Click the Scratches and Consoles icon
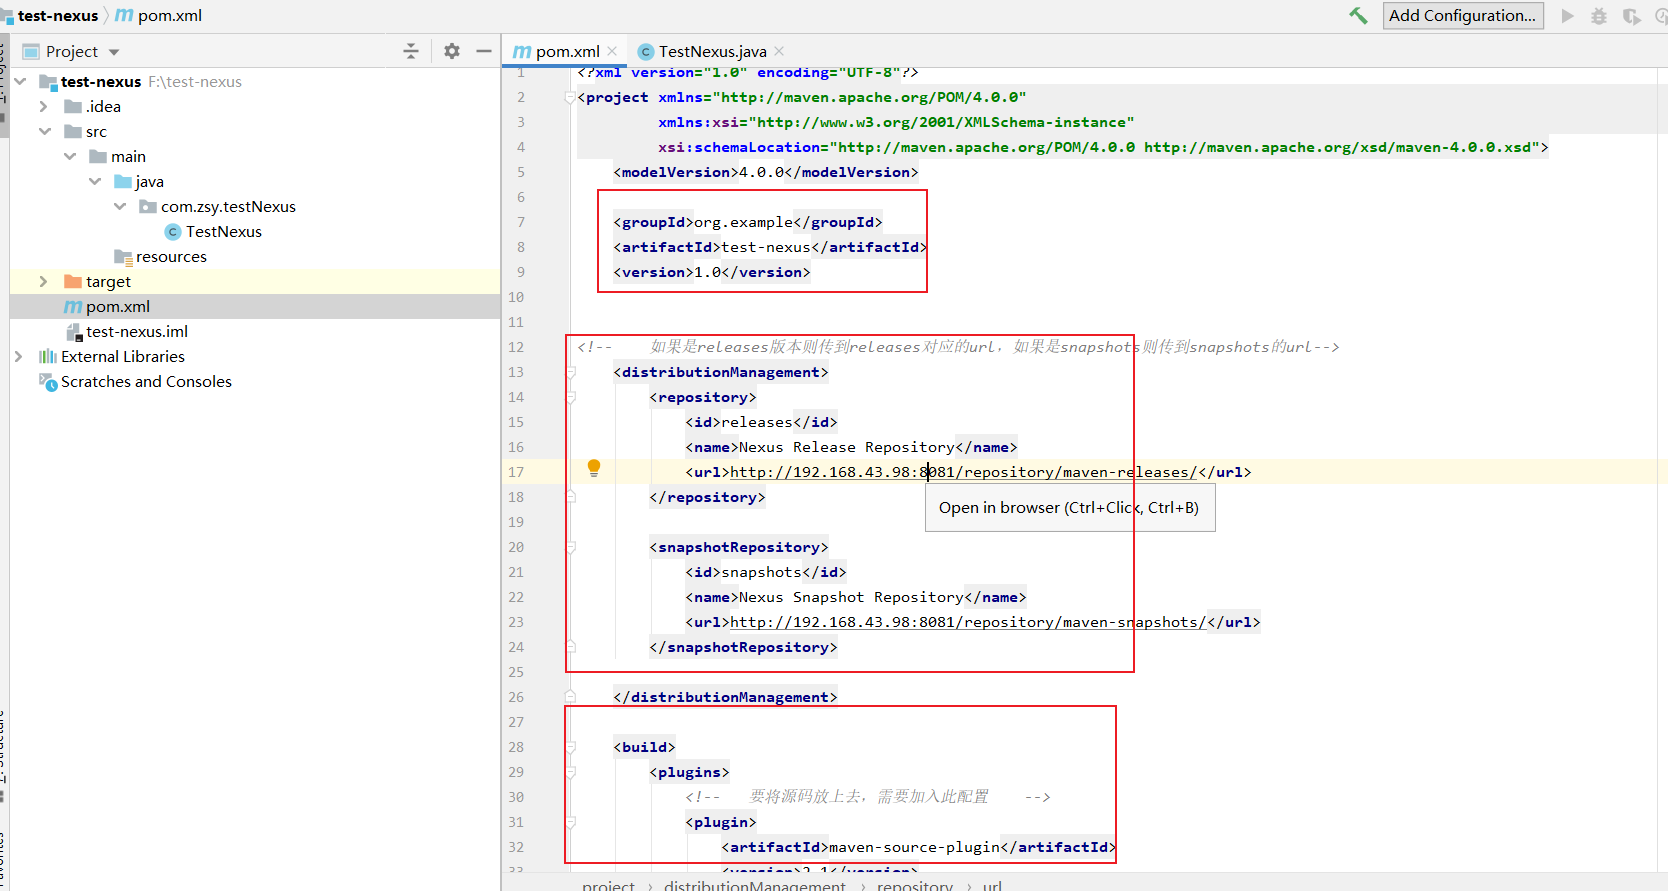The height and width of the screenshot is (891, 1668). pos(48,382)
